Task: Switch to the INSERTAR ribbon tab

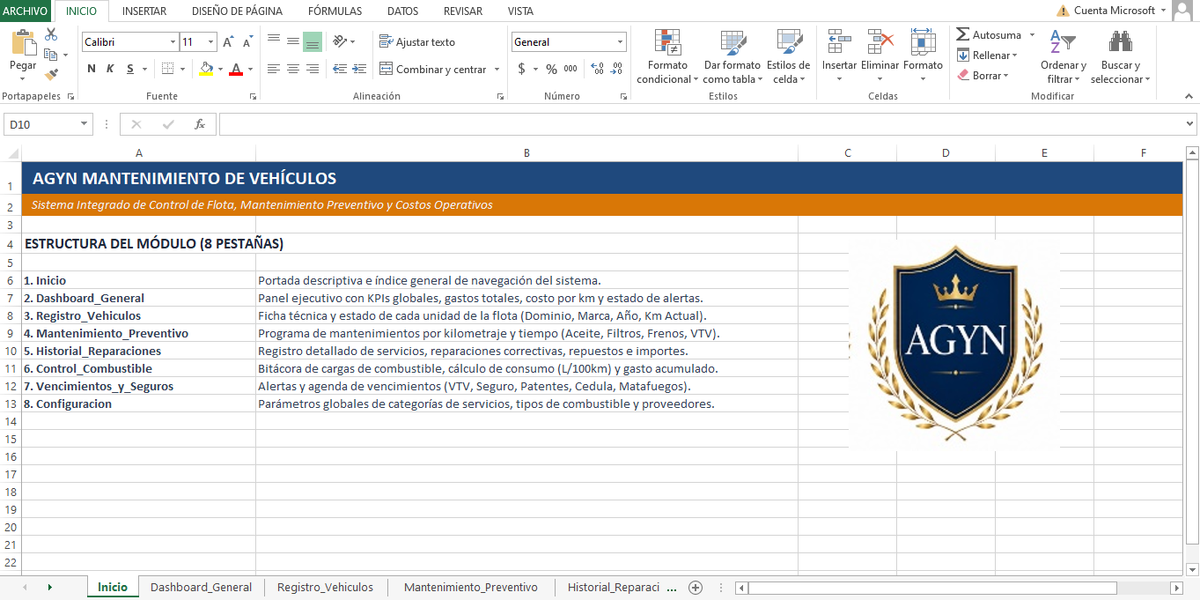Action: pyautogui.click(x=144, y=11)
